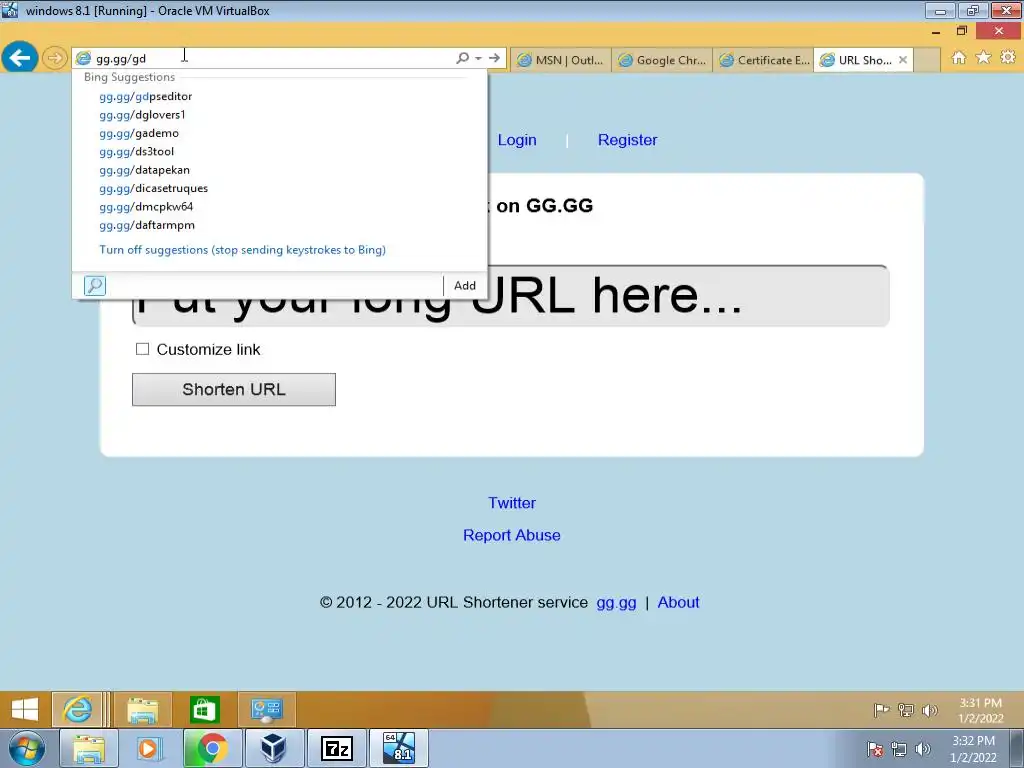
Task: Click the Shorten URL button
Action: point(234,389)
